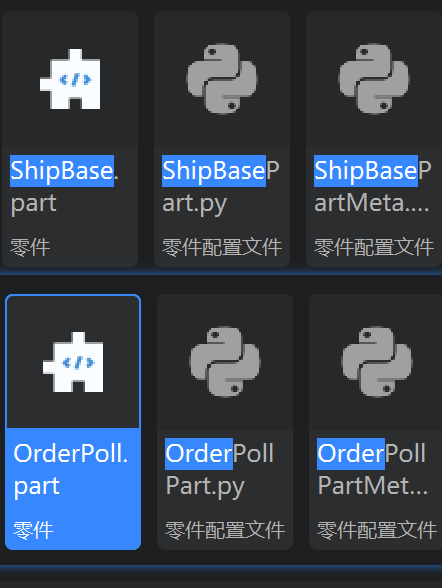This screenshot has height=588, width=442.
Task: Select the ShipBase.part puzzle piece icon
Action: coord(70,79)
